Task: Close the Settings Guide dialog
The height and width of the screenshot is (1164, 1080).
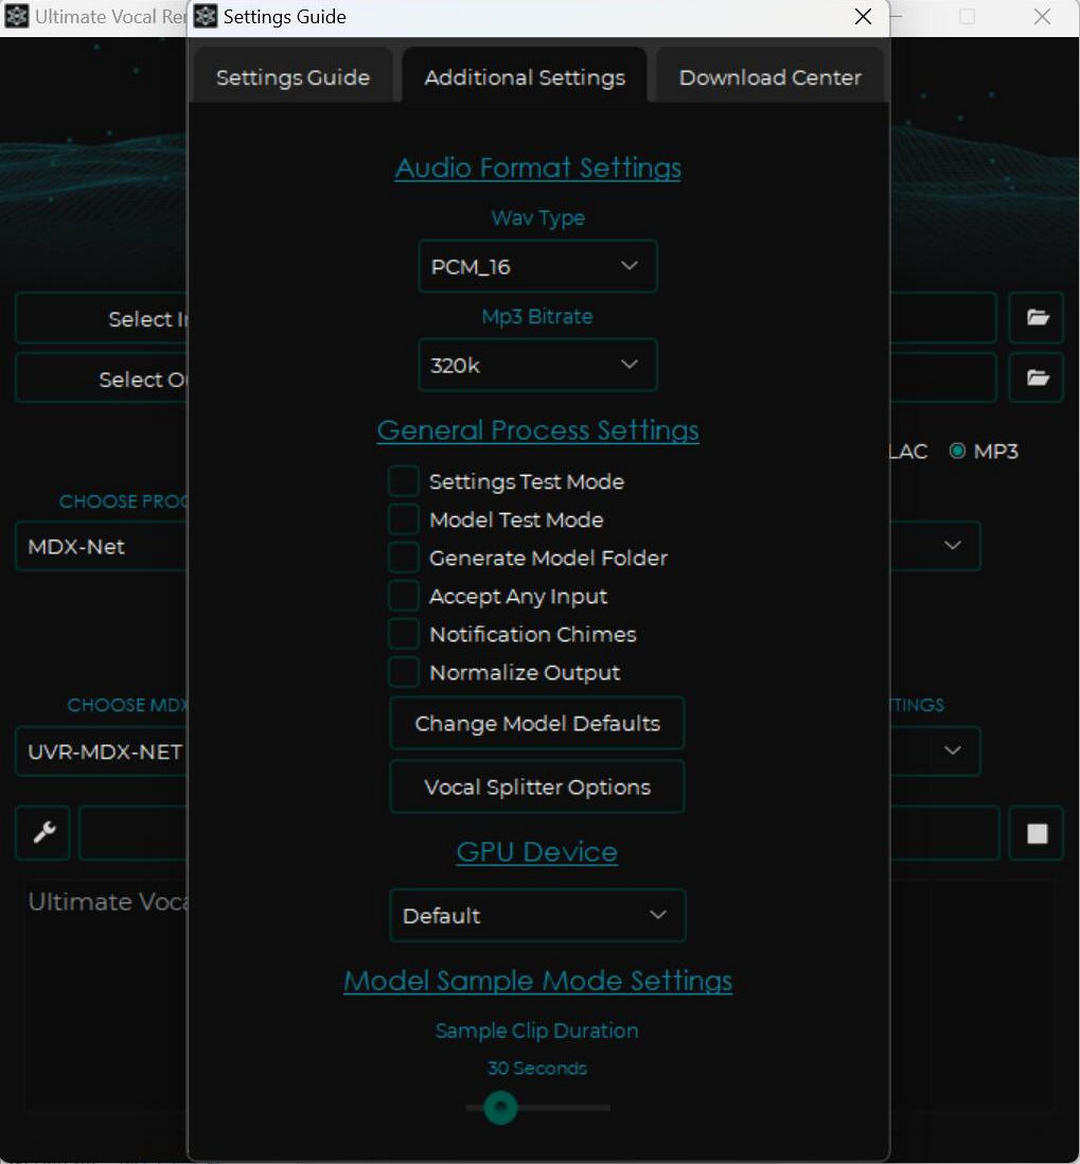Action: [x=863, y=17]
